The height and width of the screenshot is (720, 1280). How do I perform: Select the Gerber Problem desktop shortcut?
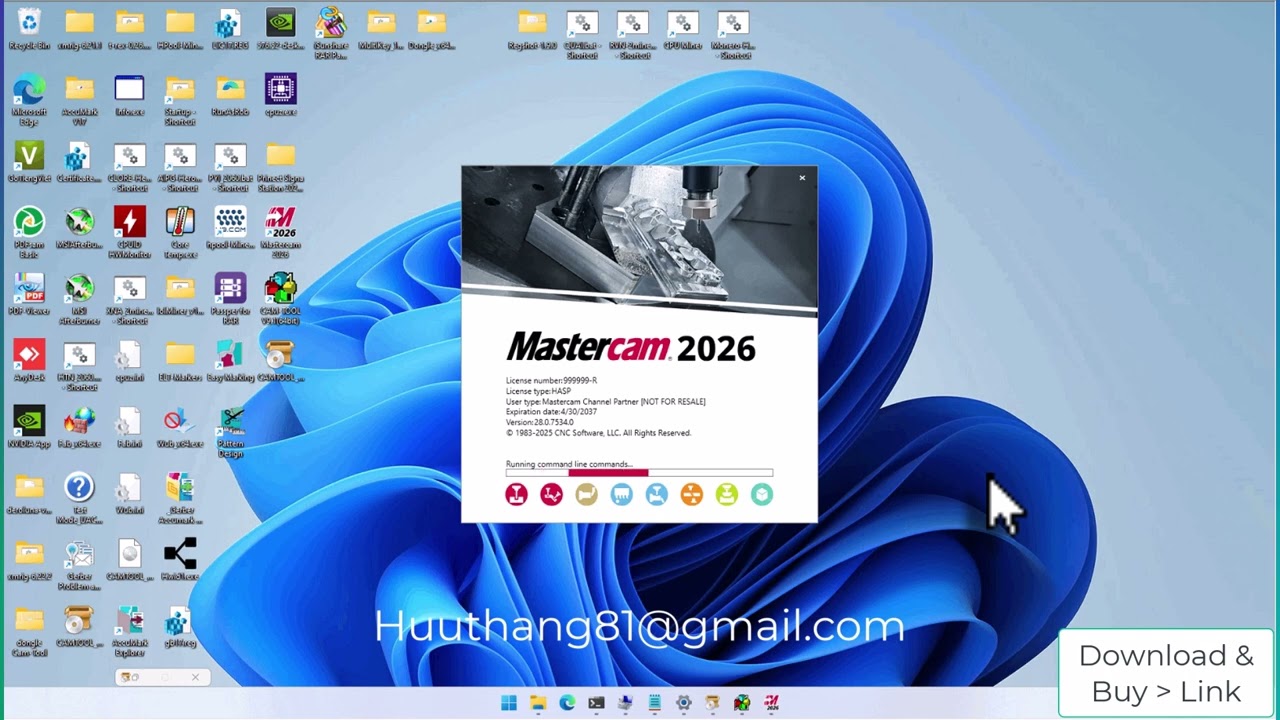pos(79,565)
